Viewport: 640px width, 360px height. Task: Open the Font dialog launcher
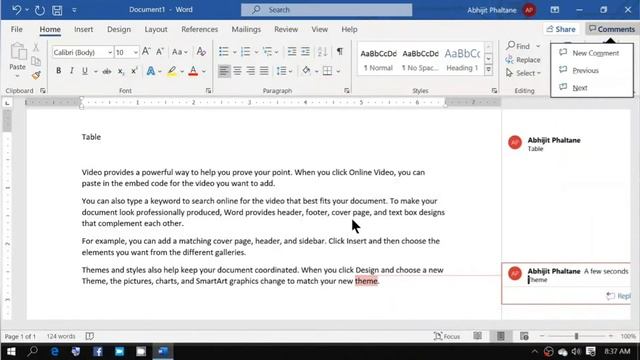[208, 91]
